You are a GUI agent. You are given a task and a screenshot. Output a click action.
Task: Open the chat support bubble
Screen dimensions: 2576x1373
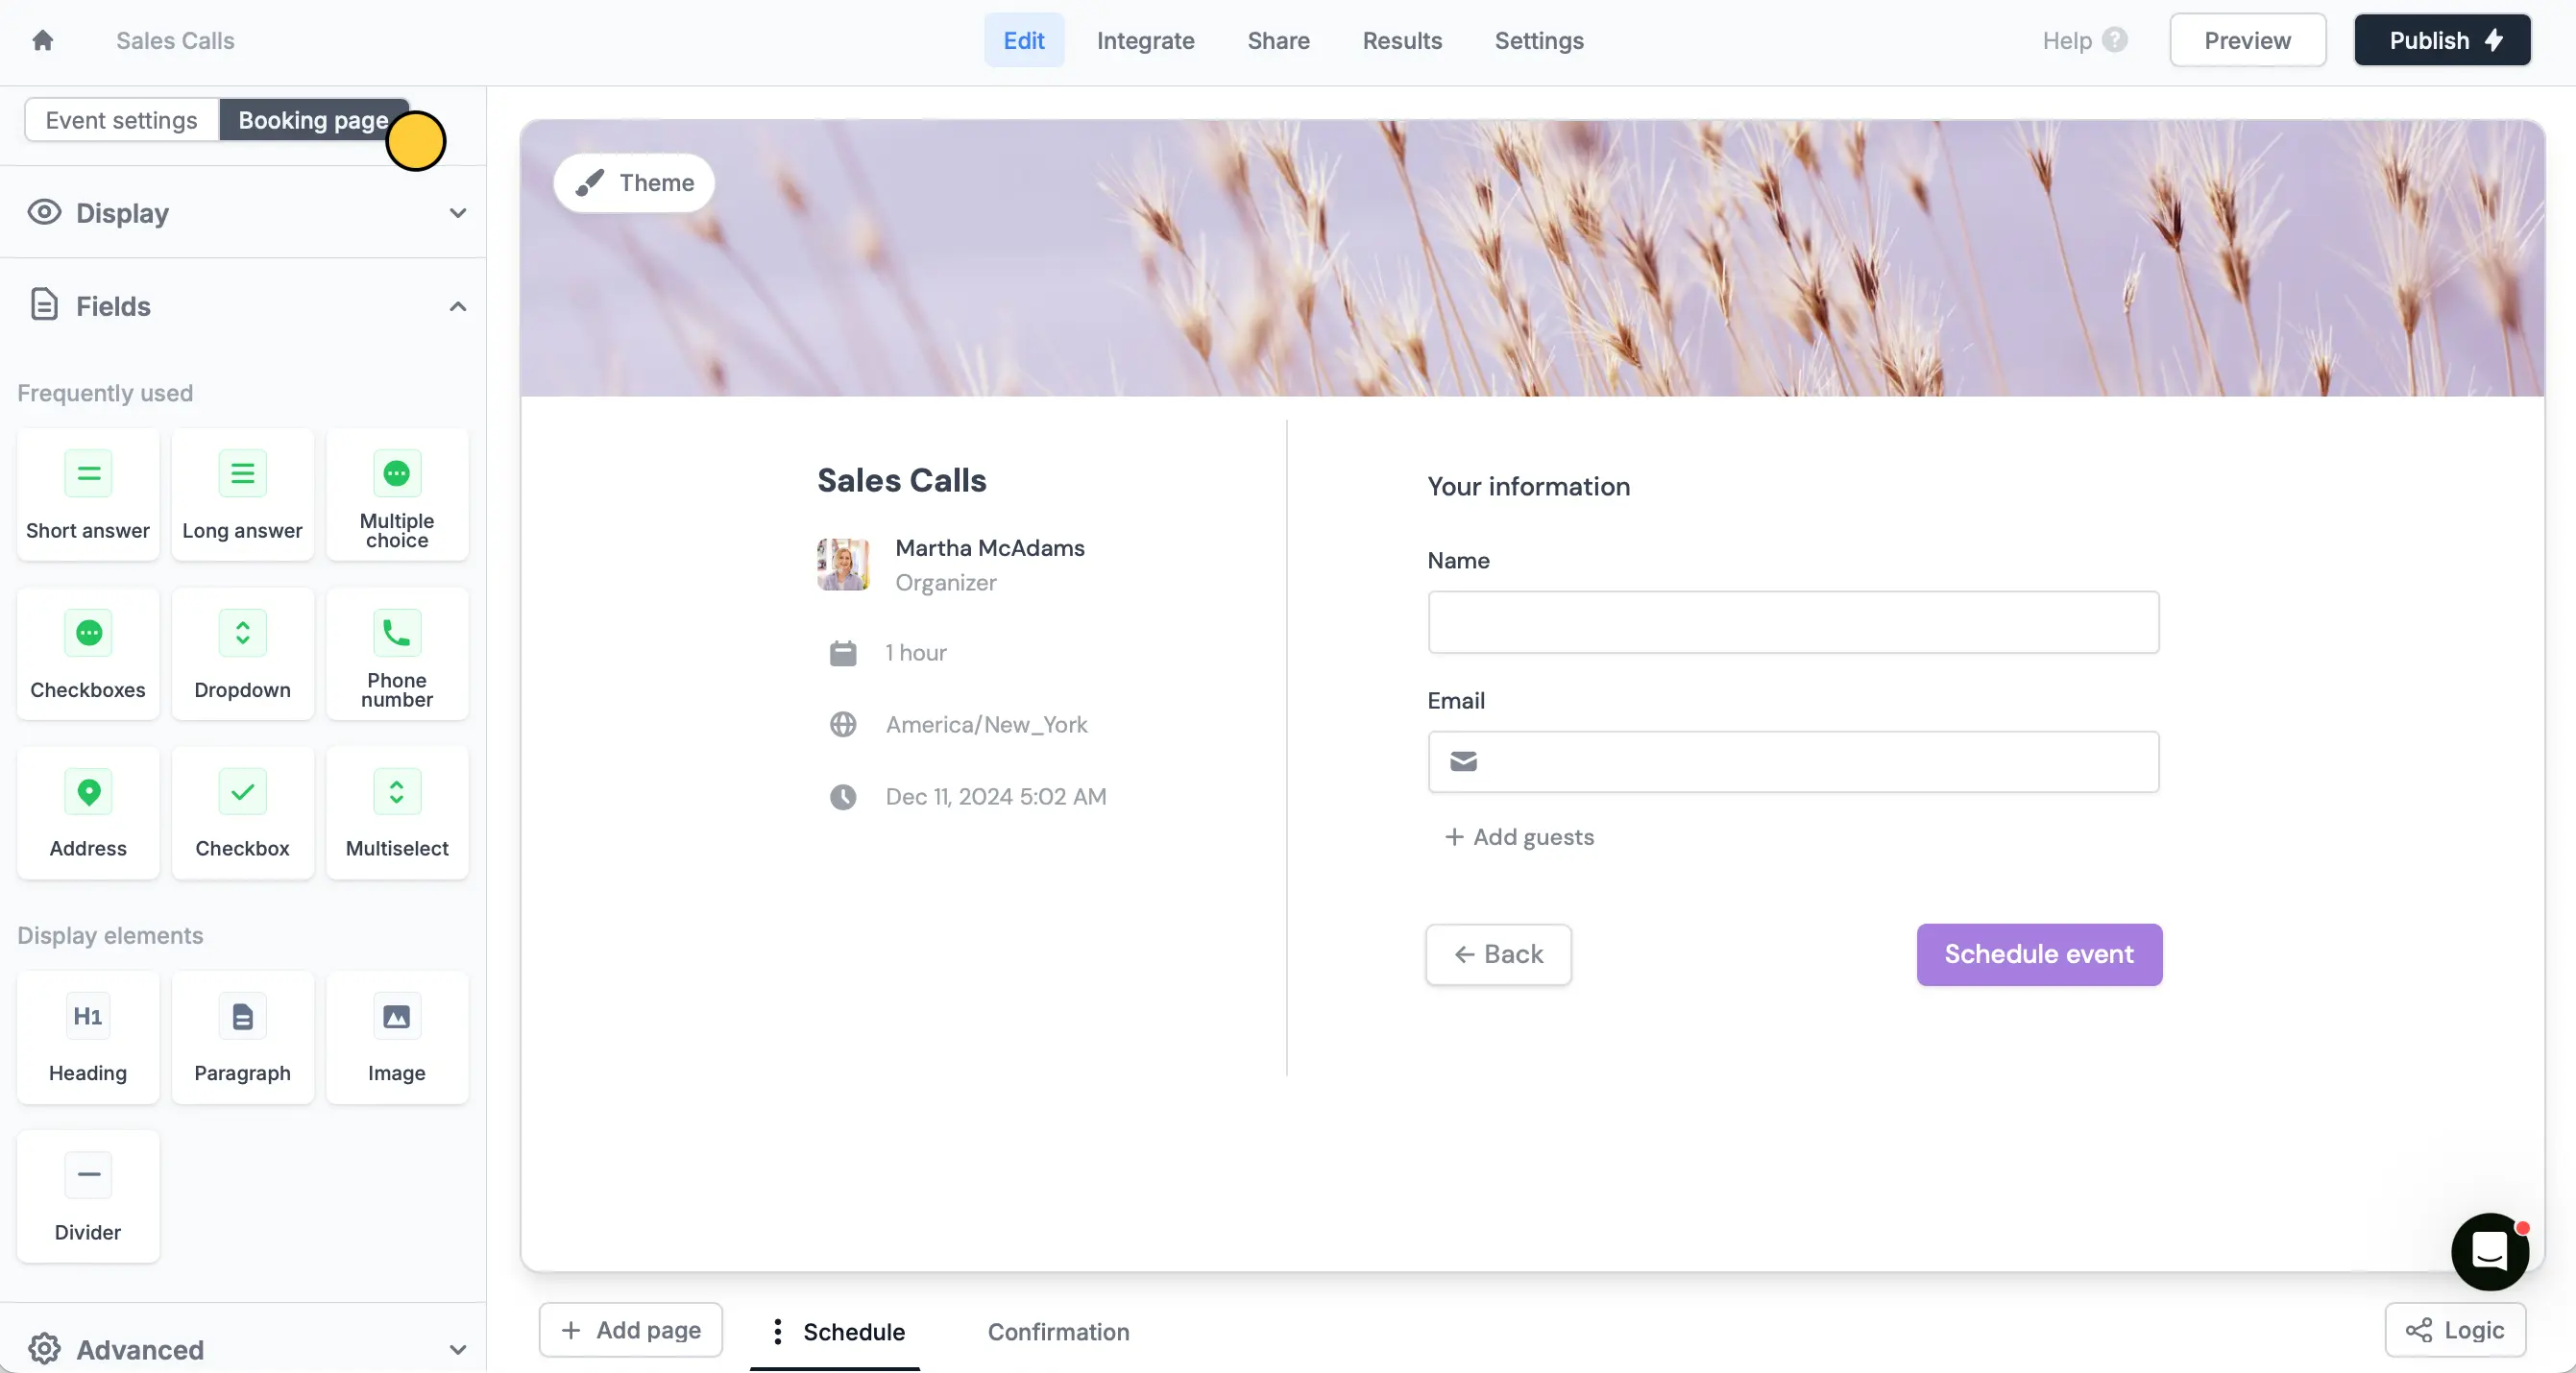(x=2489, y=1251)
